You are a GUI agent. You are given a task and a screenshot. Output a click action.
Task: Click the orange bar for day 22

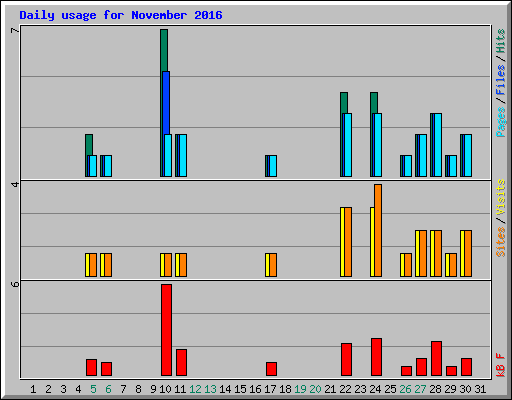pos(348,242)
